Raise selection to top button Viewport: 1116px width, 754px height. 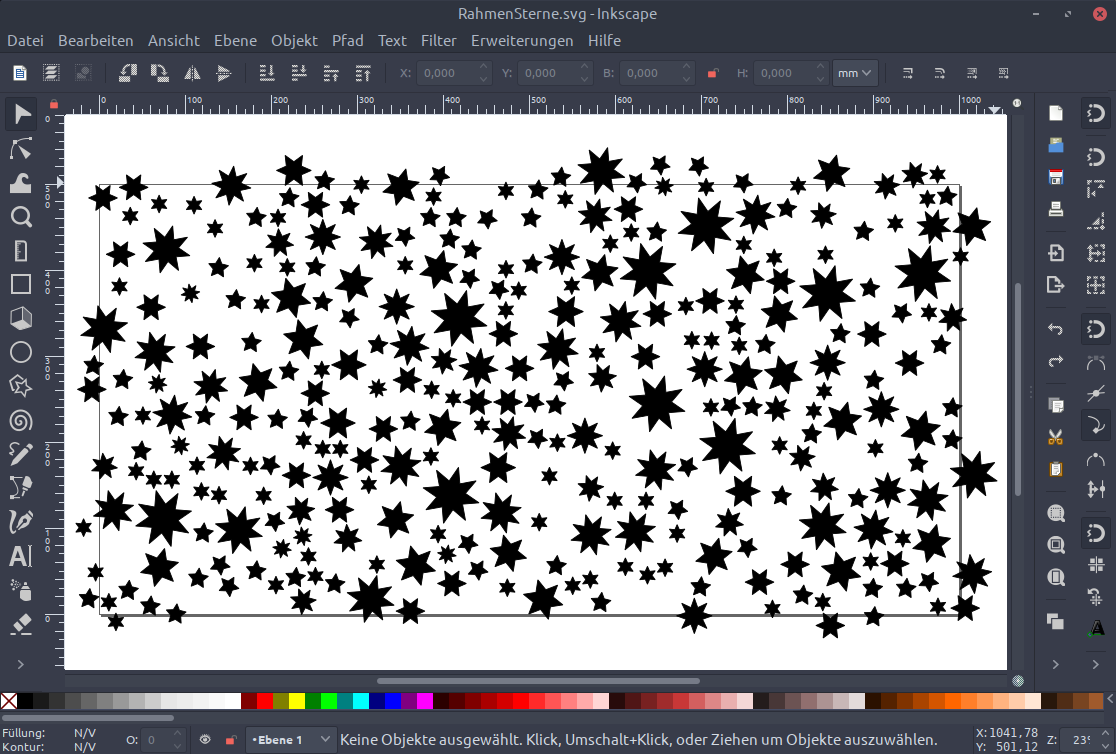pos(363,73)
